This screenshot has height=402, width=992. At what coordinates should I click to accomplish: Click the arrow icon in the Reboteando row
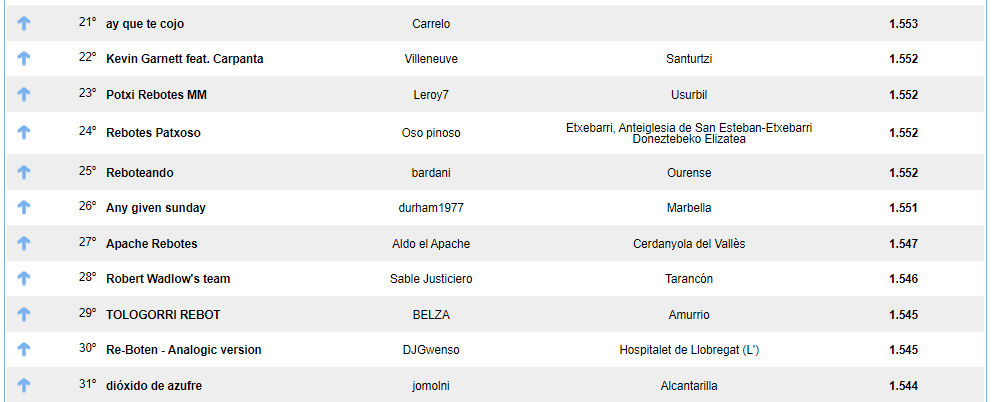(24, 172)
